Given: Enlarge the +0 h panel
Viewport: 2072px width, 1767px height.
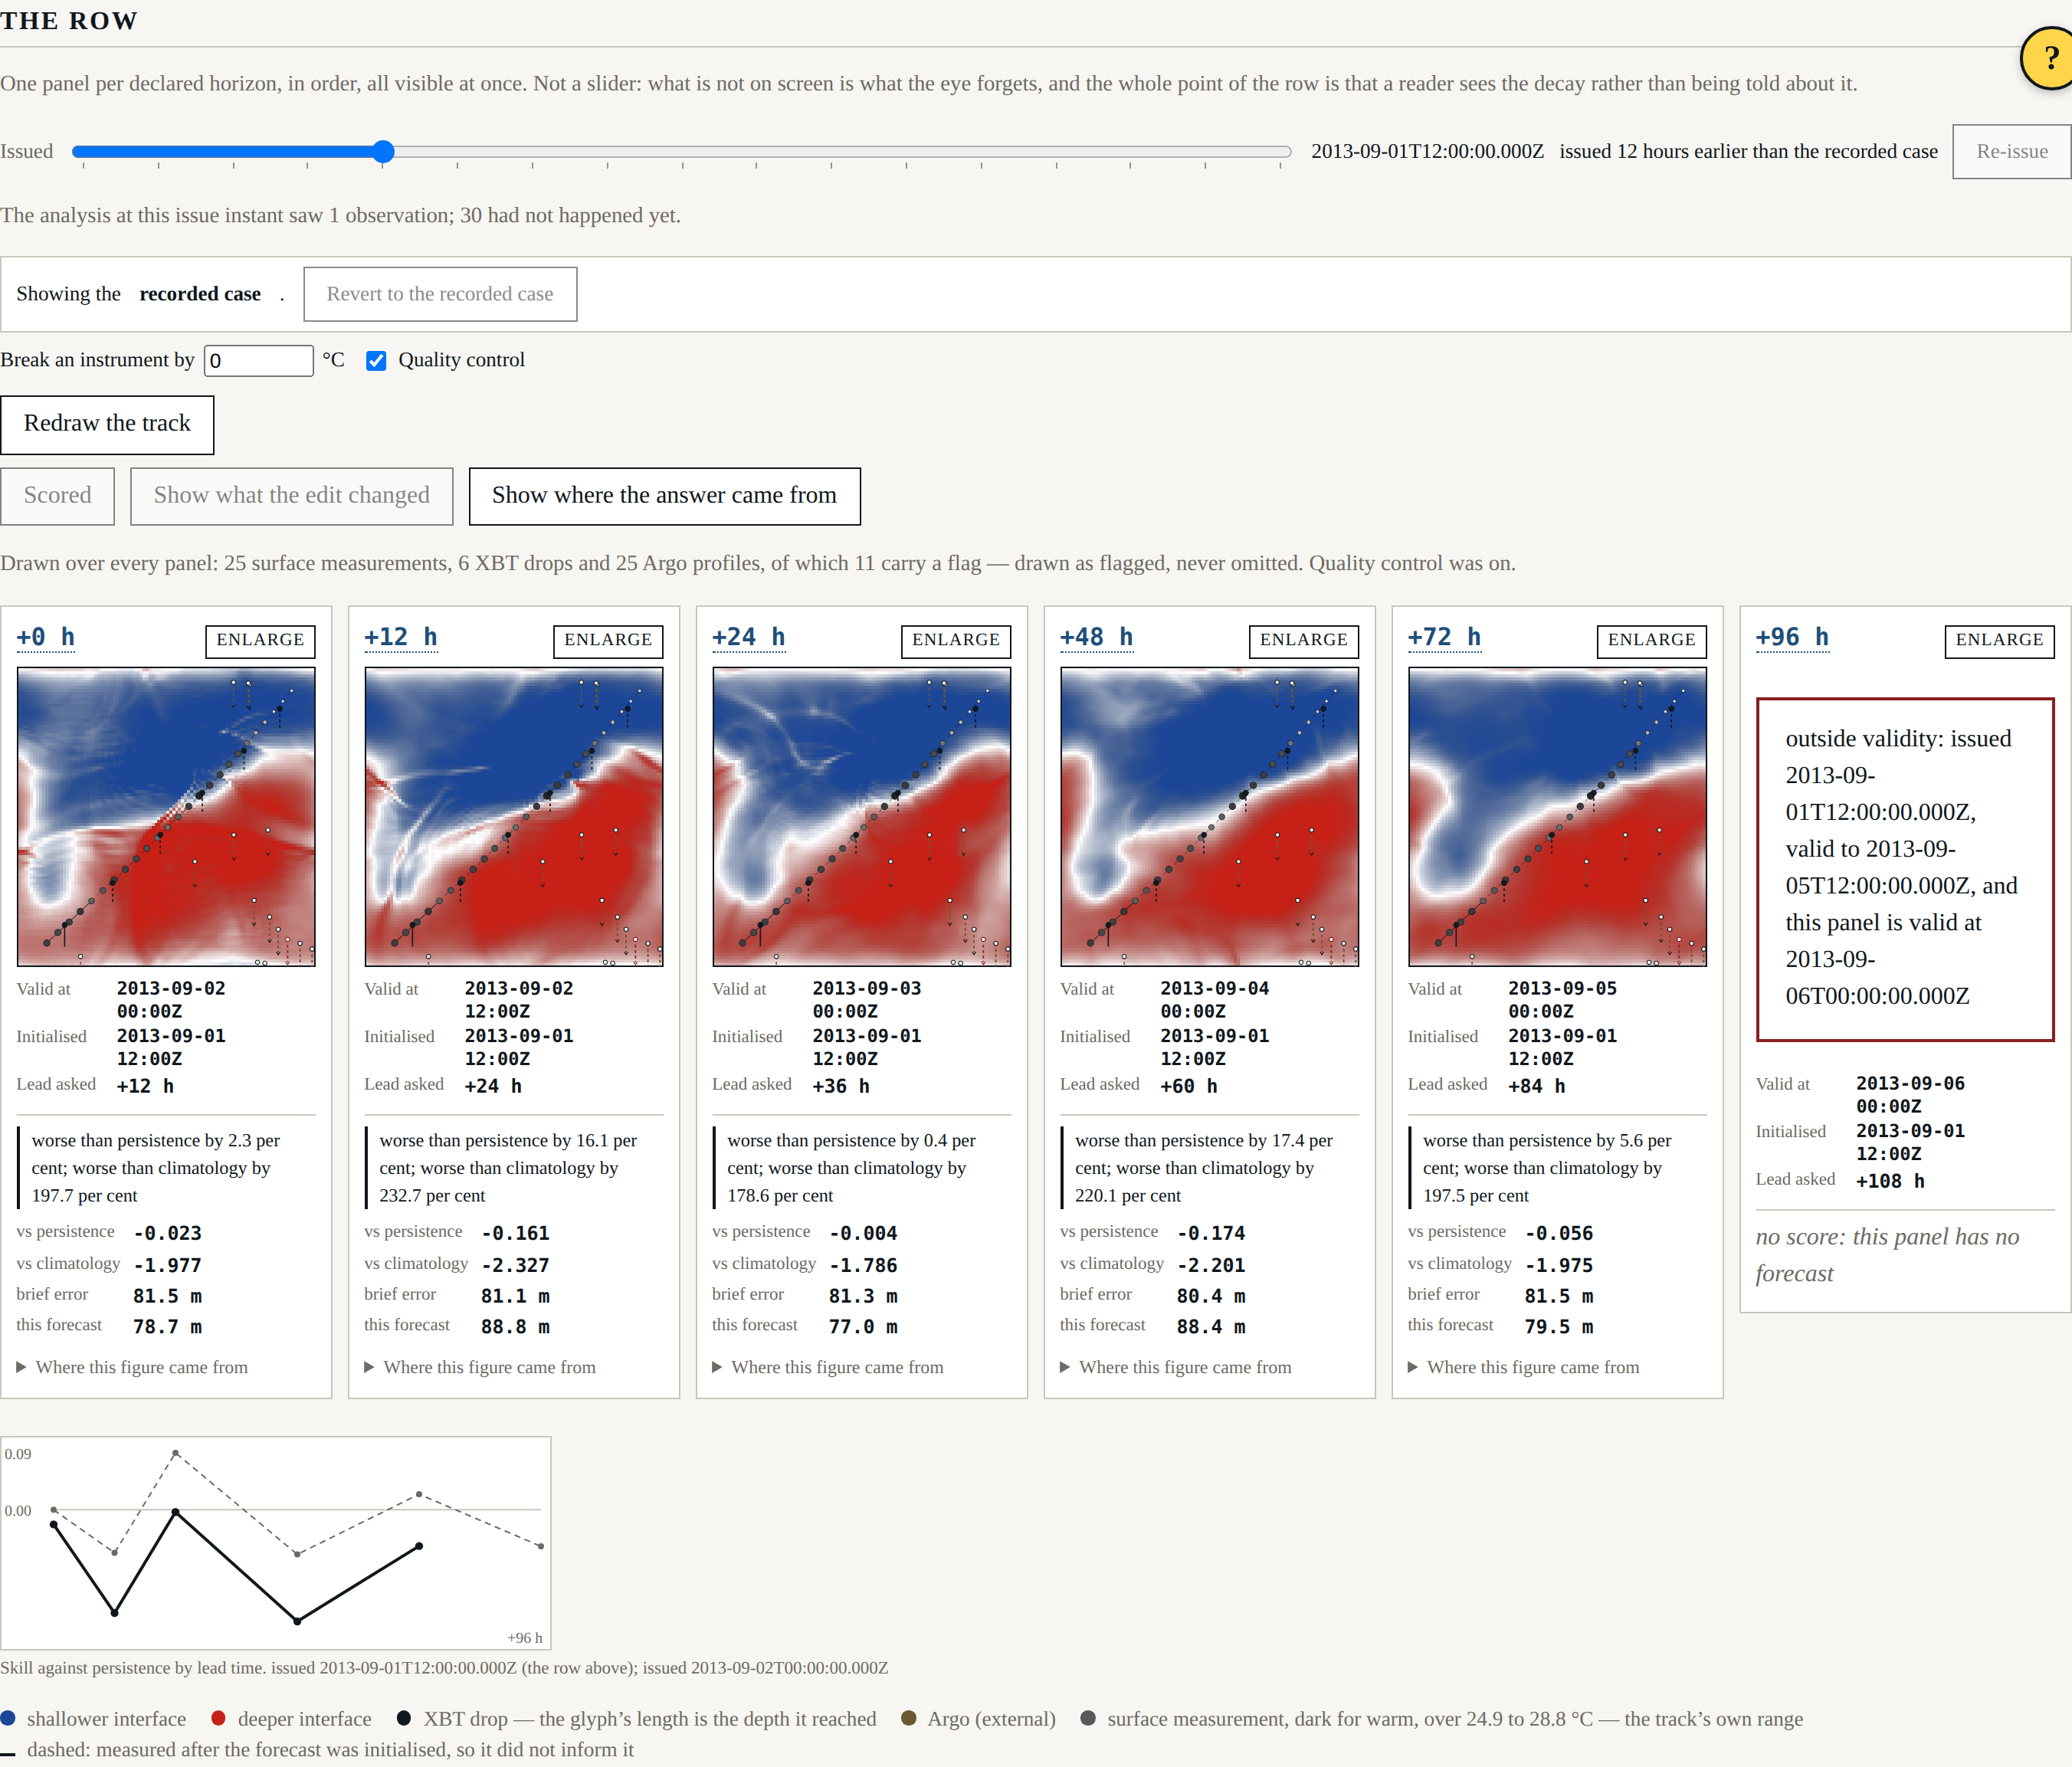Looking at the screenshot, I should [260, 641].
